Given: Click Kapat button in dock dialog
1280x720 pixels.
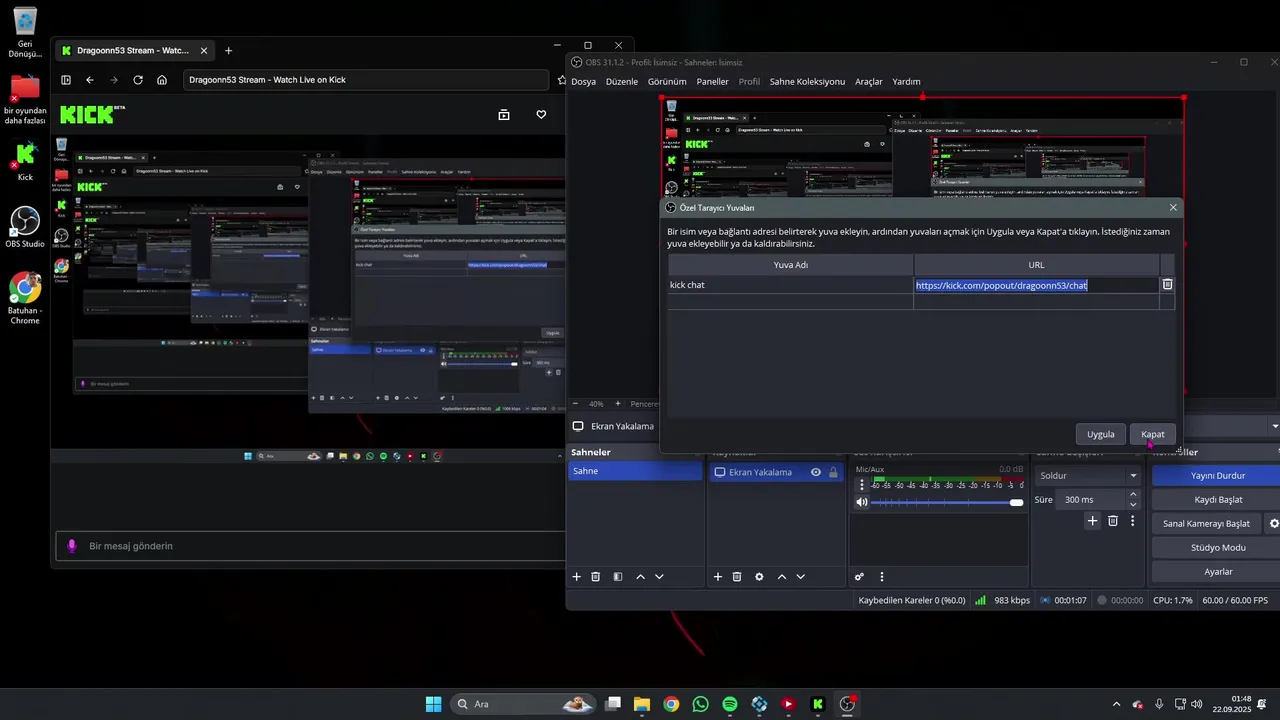Looking at the screenshot, I should pos(1153,434).
